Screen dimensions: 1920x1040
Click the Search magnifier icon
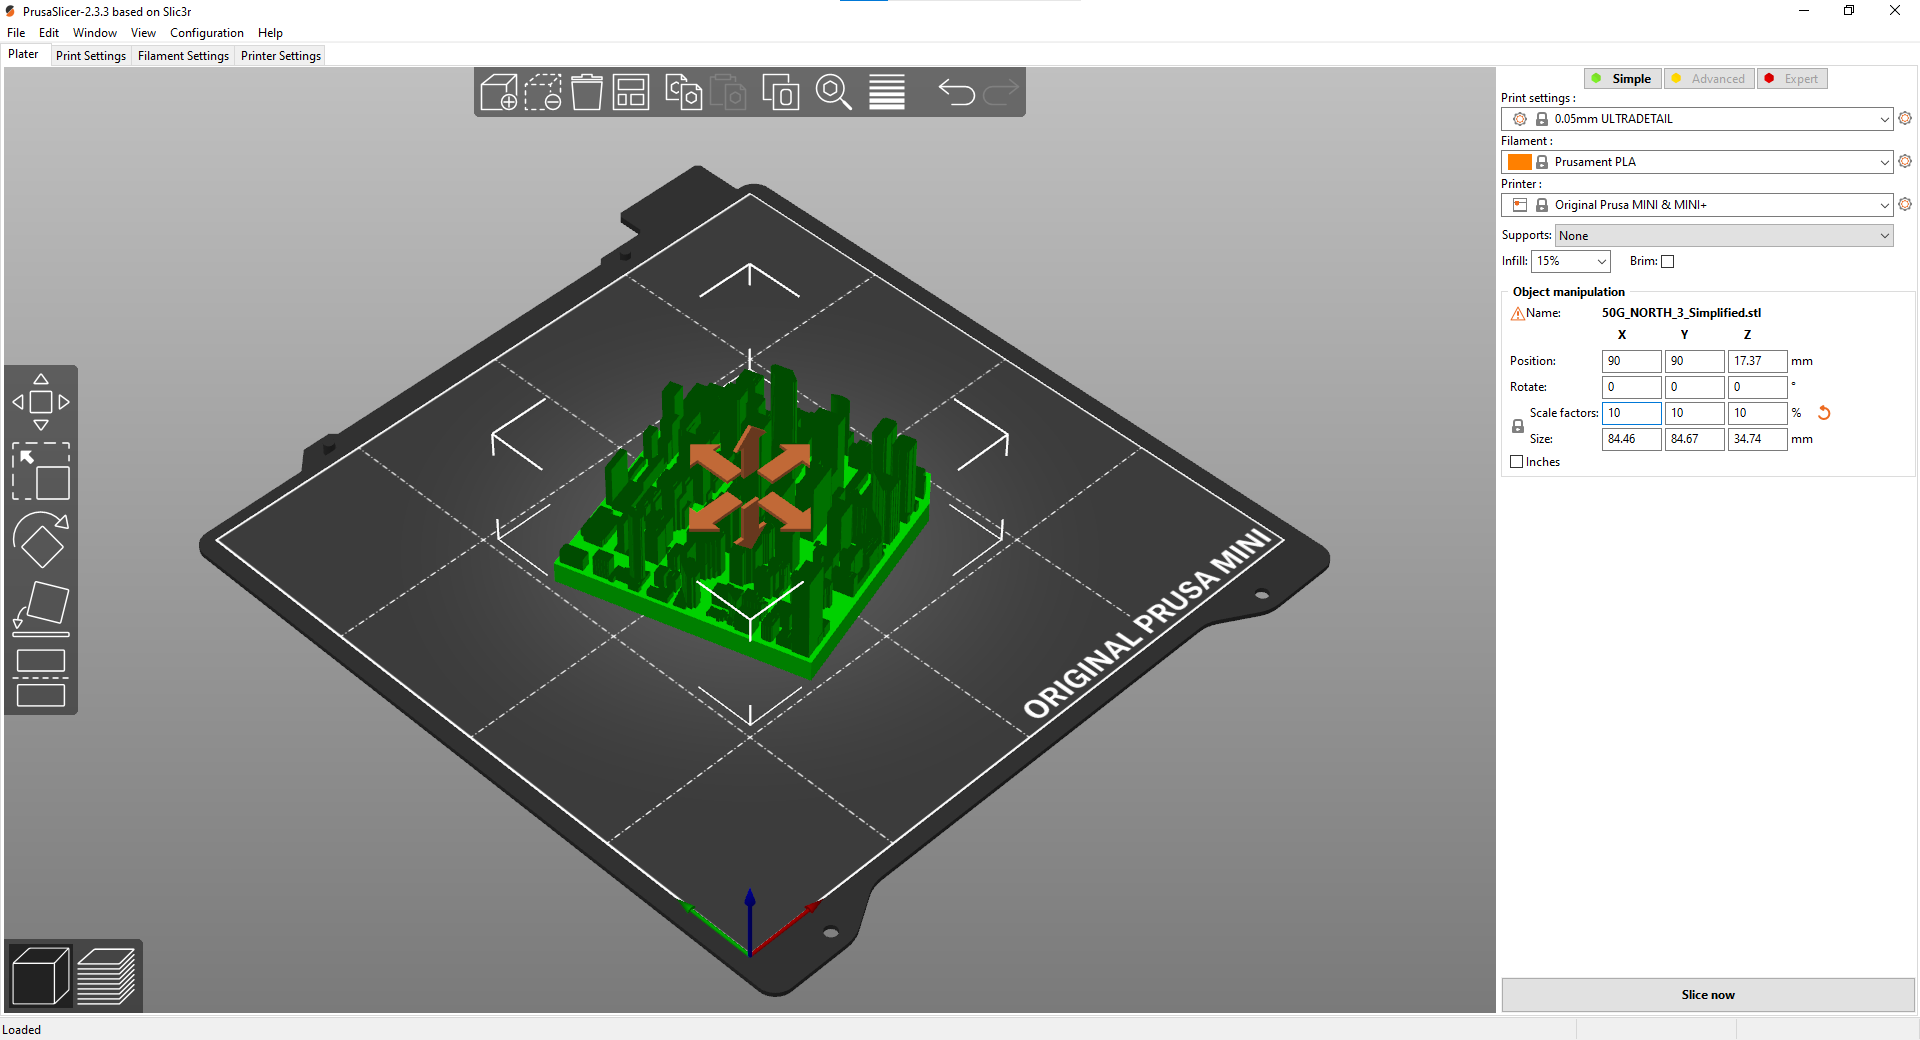point(833,92)
